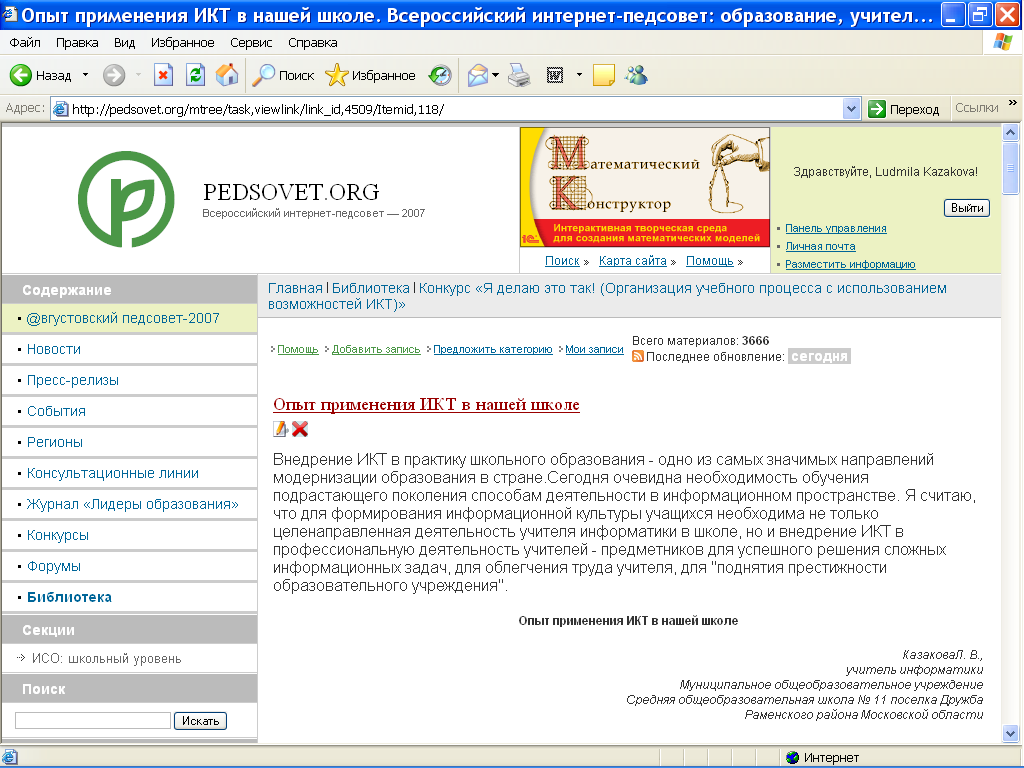Viewport: 1024px width, 768px height.
Task: Click the green Переход go arrow button
Action: [x=904, y=109]
